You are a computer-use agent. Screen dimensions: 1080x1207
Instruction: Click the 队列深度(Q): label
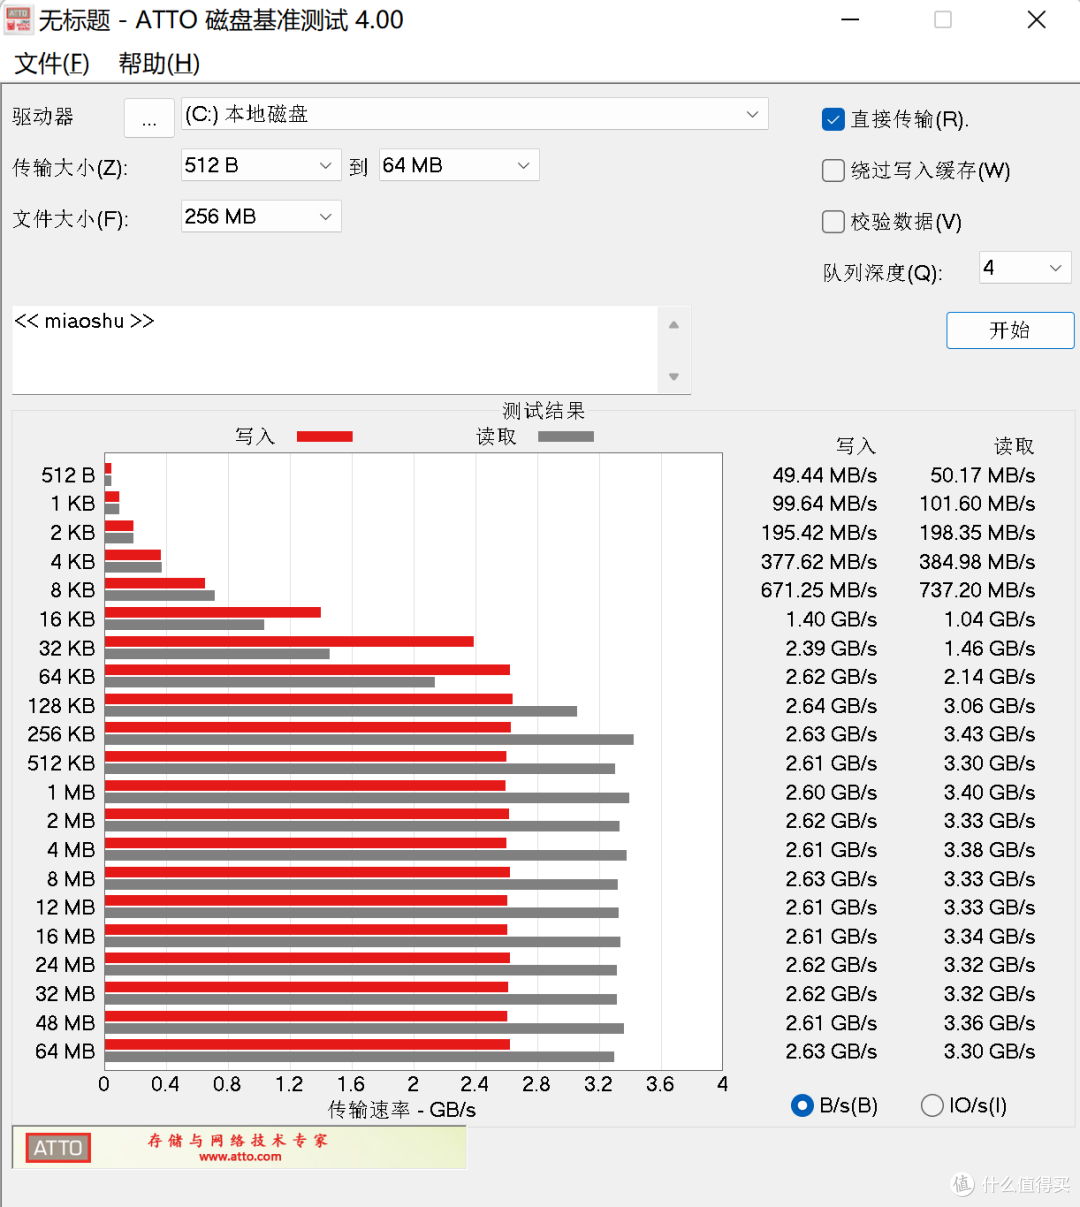pos(882,273)
